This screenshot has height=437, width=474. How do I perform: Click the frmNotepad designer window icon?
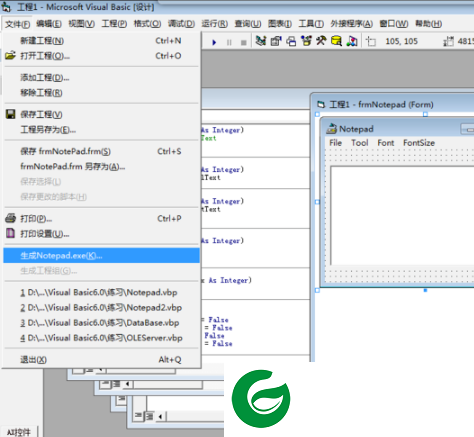[321, 105]
